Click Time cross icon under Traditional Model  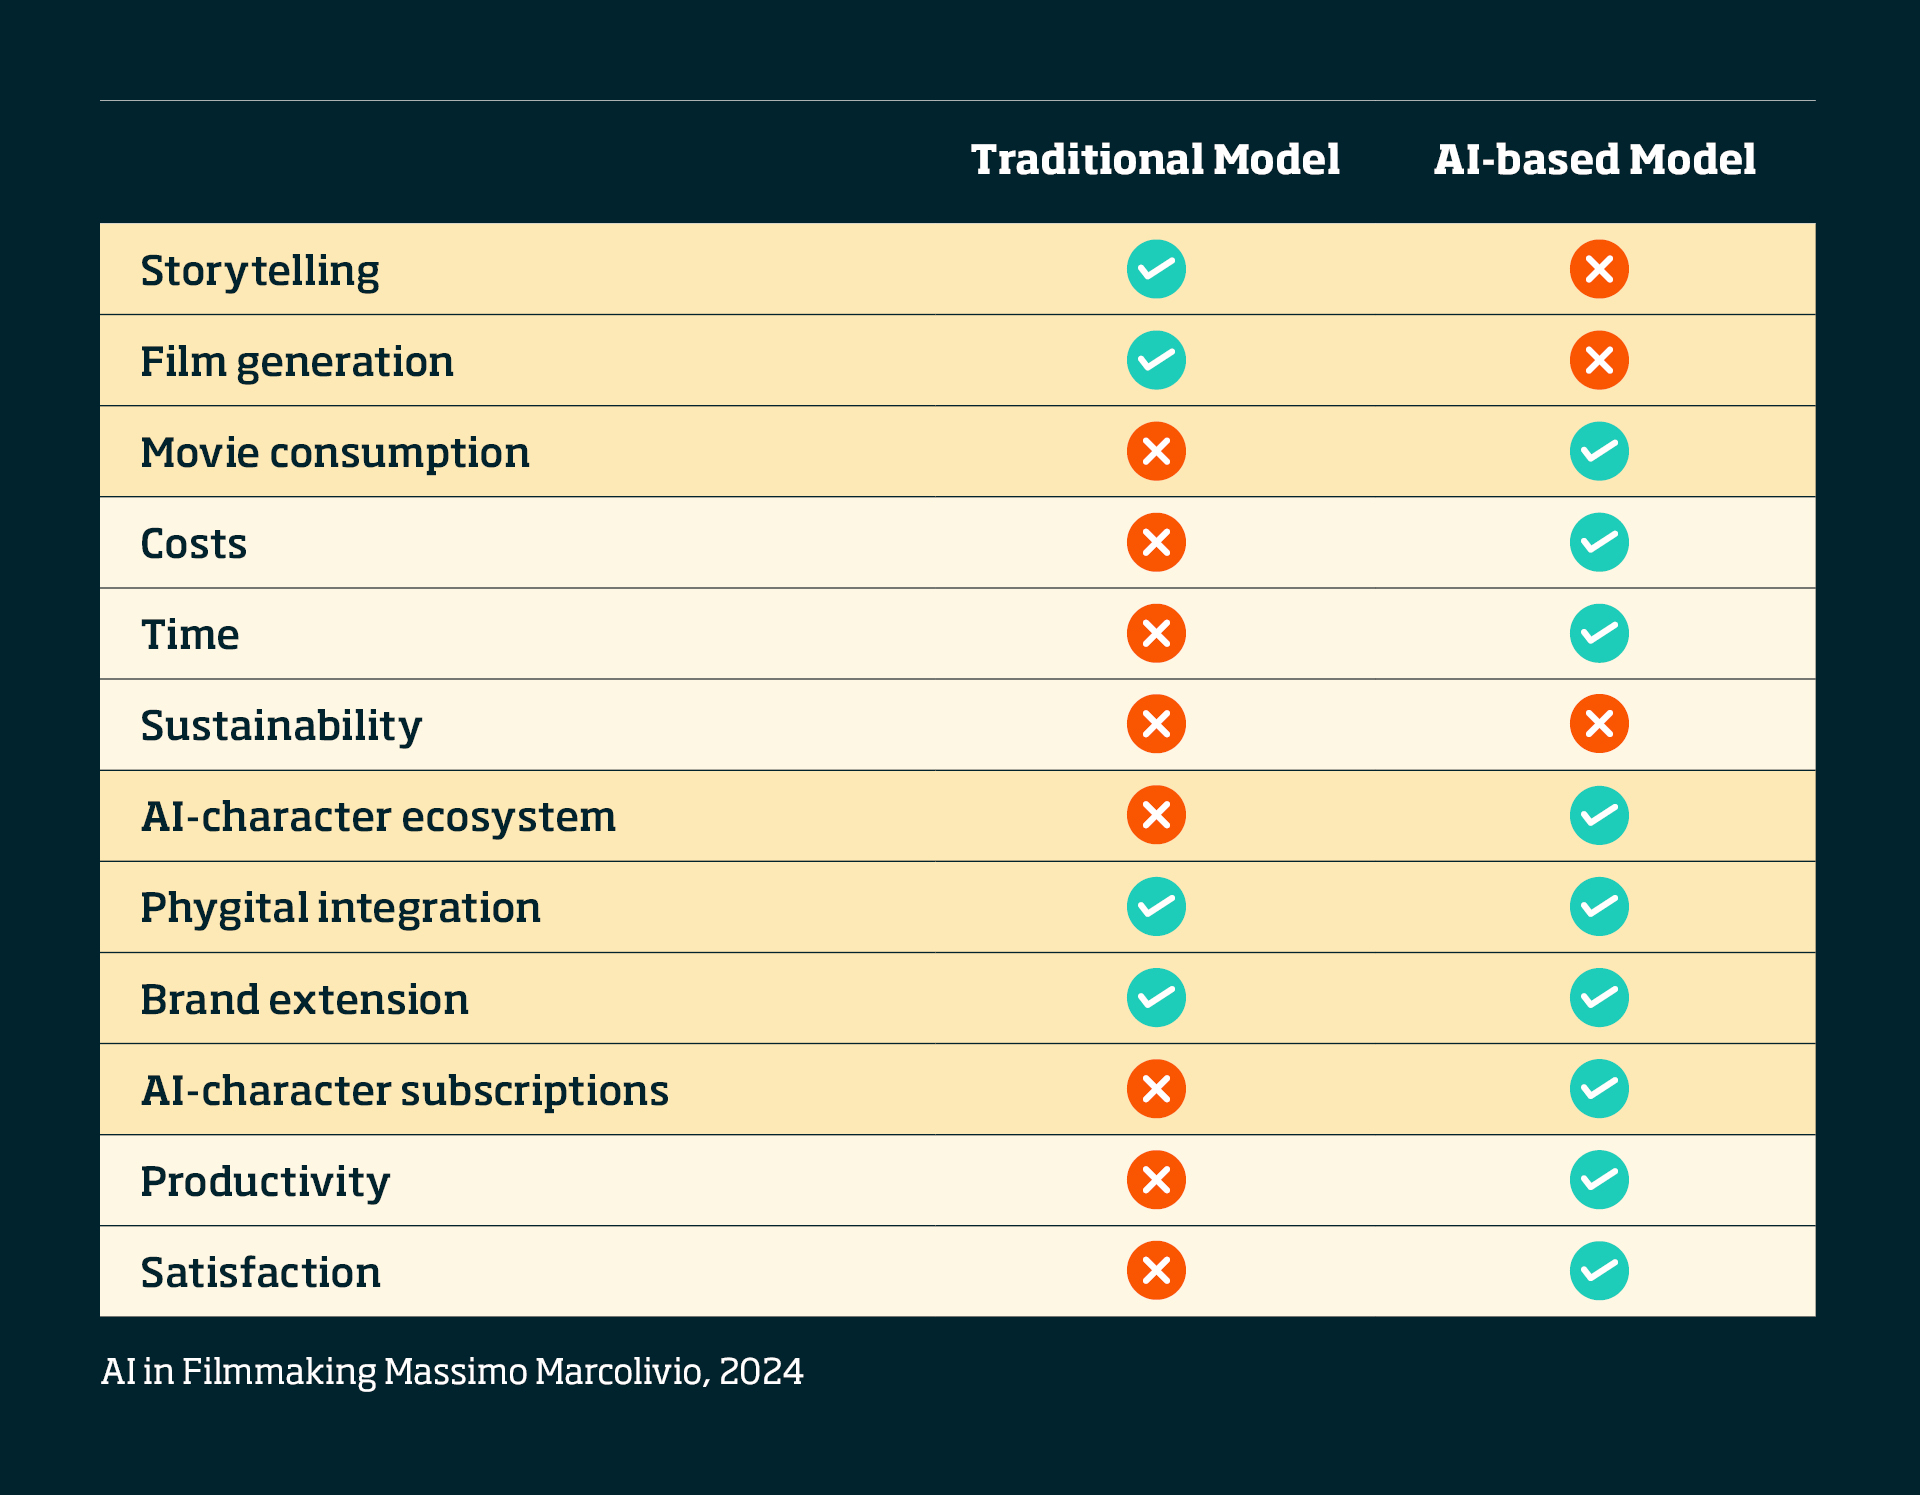(x=1156, y=633)
